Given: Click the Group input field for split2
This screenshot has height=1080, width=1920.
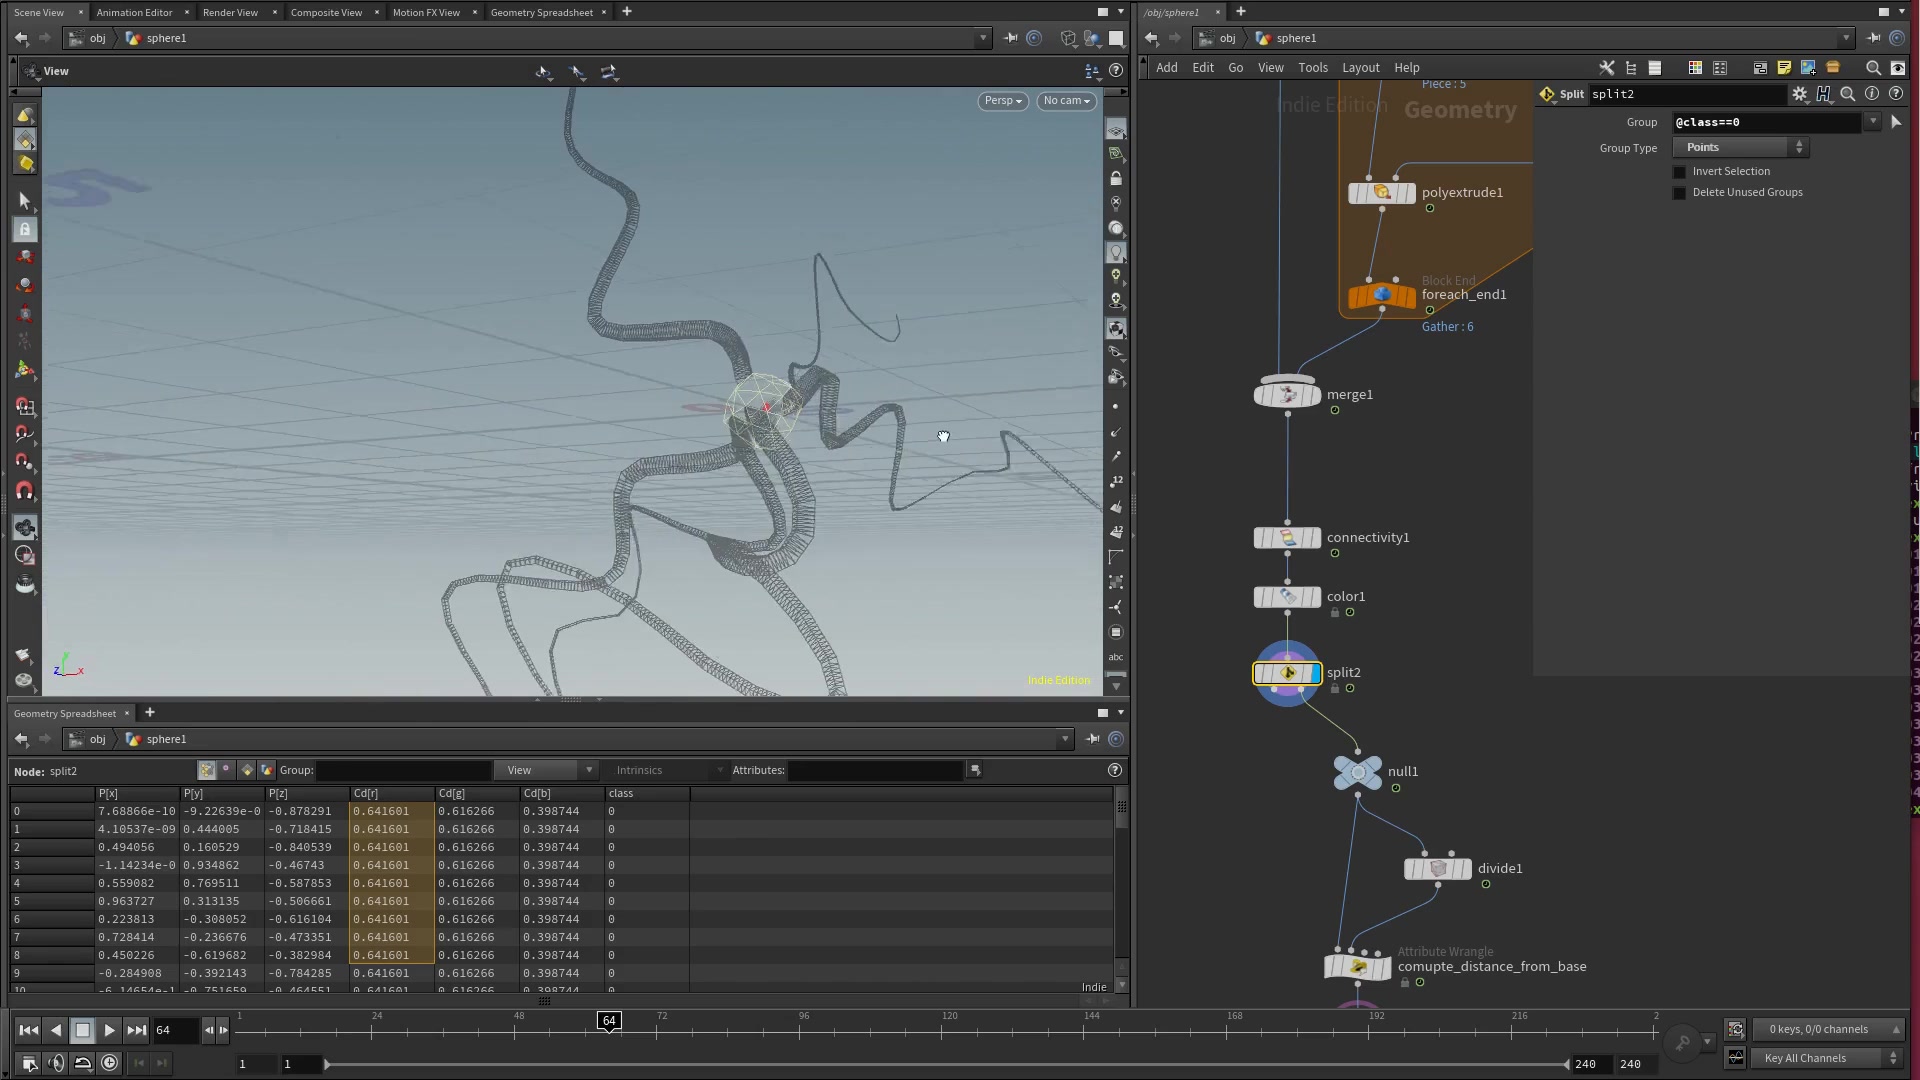Looking at the screenshot, I should tap(1766, 122).
